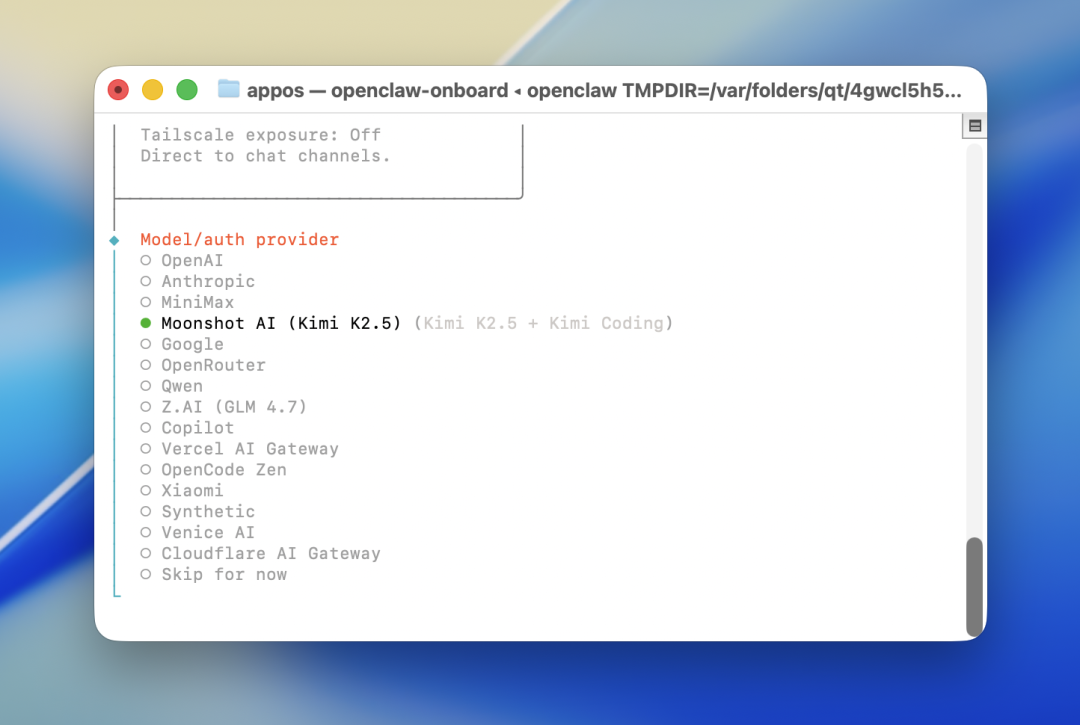
Task: Choose Vercel AI Gateway option
Action: tap(249, 449)
